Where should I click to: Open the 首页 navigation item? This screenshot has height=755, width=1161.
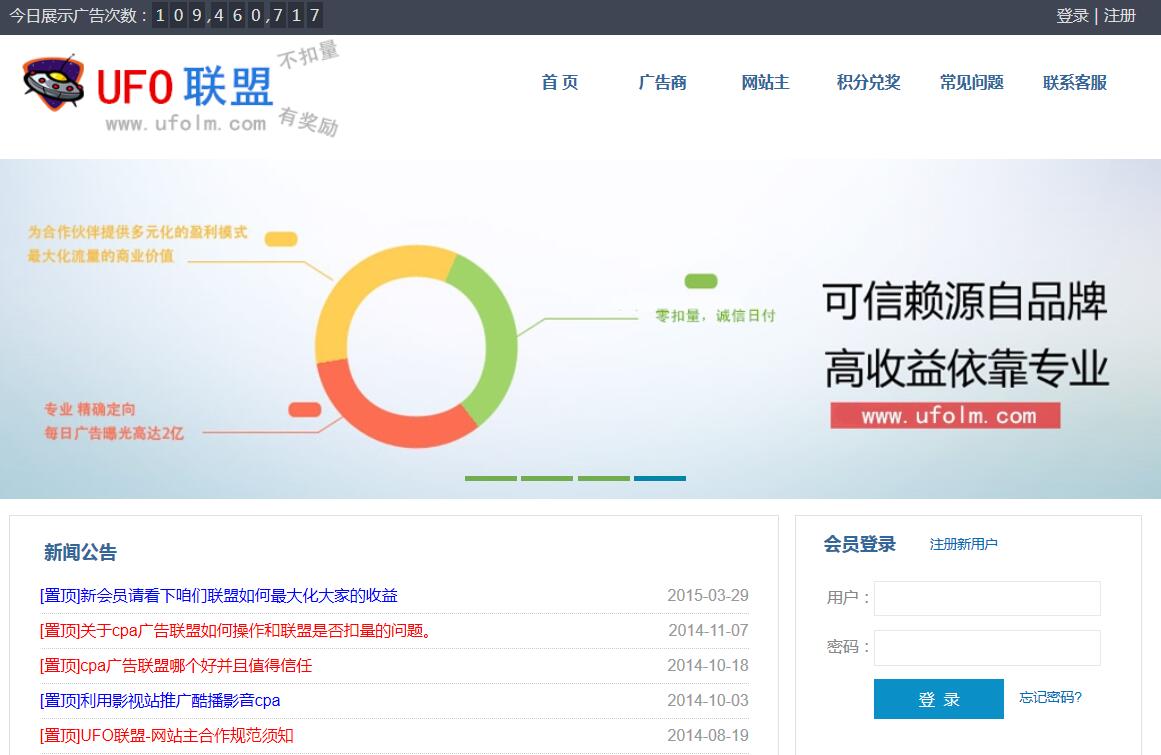point(560,83)
